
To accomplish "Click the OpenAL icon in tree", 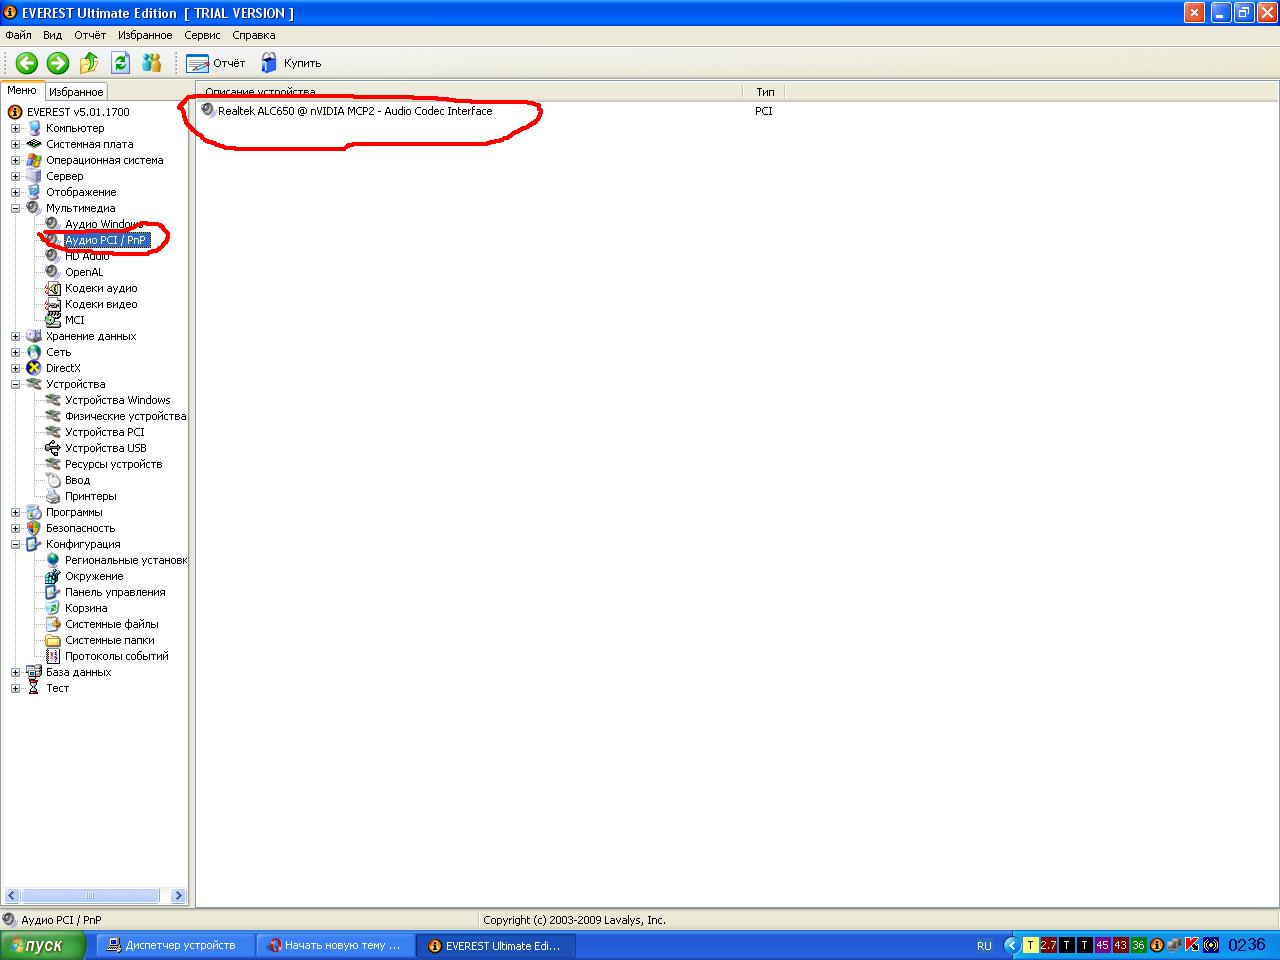I will click(x=53, y=272).
